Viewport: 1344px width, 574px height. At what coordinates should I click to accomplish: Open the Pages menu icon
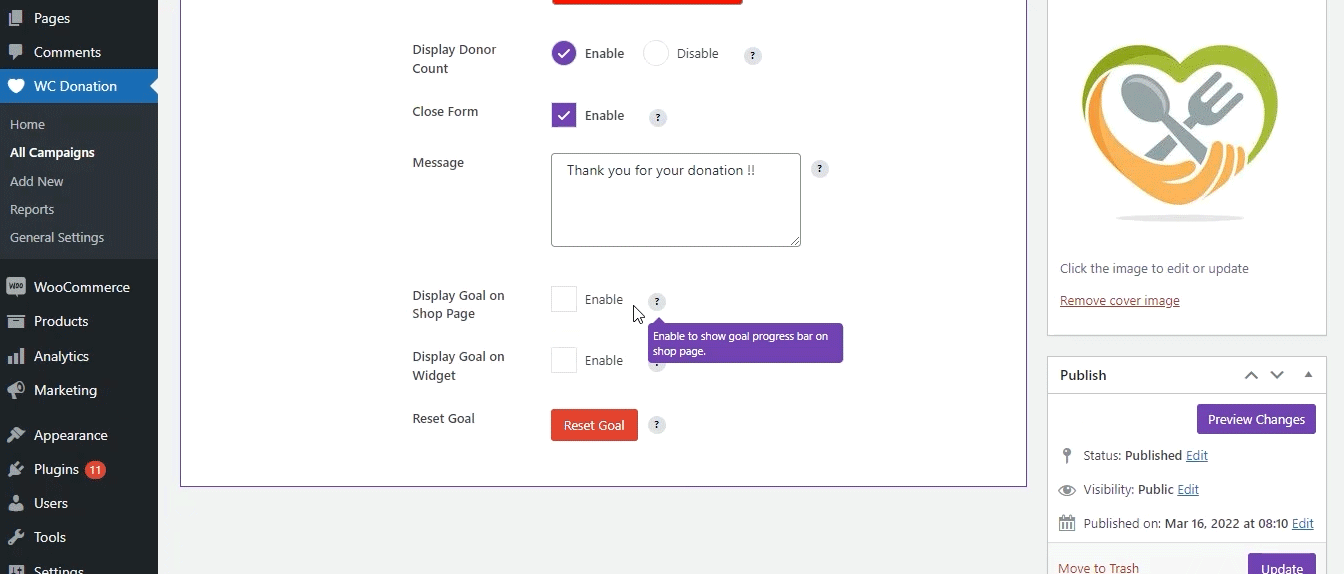(16, 18)
